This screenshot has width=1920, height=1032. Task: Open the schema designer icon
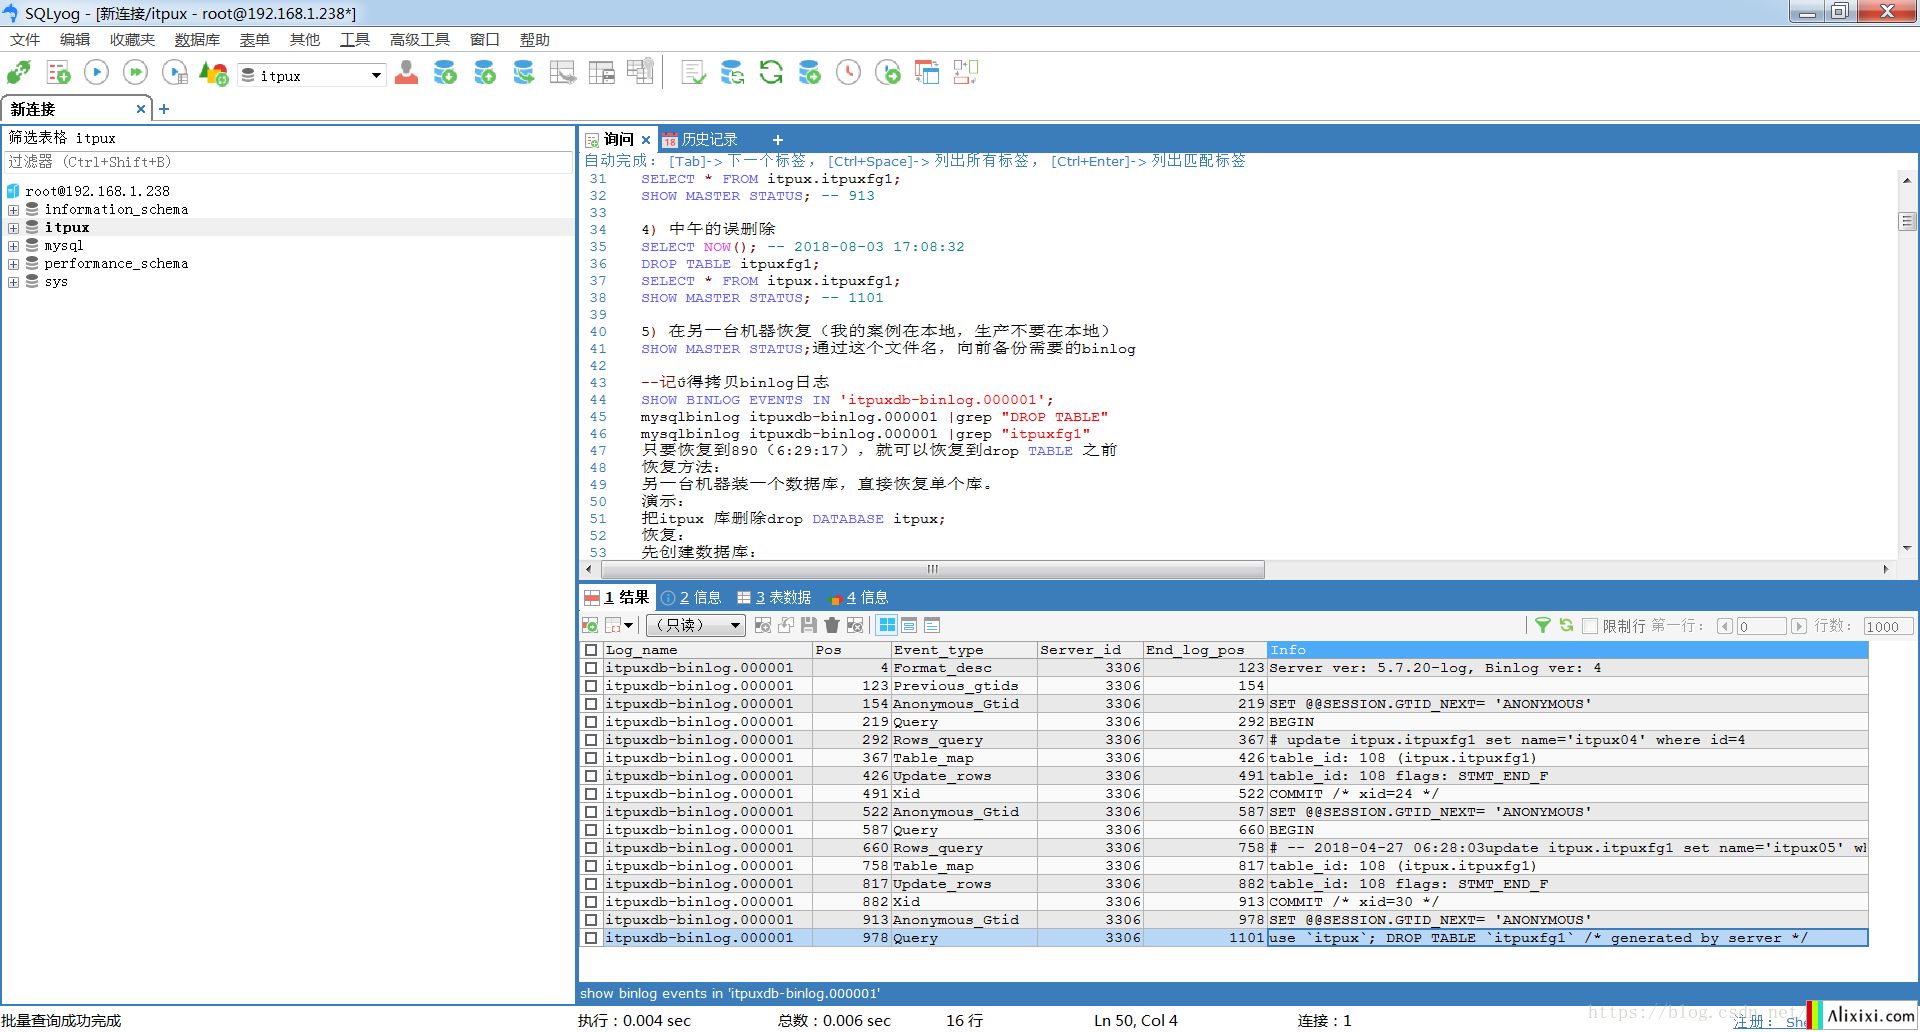(965, 73)
